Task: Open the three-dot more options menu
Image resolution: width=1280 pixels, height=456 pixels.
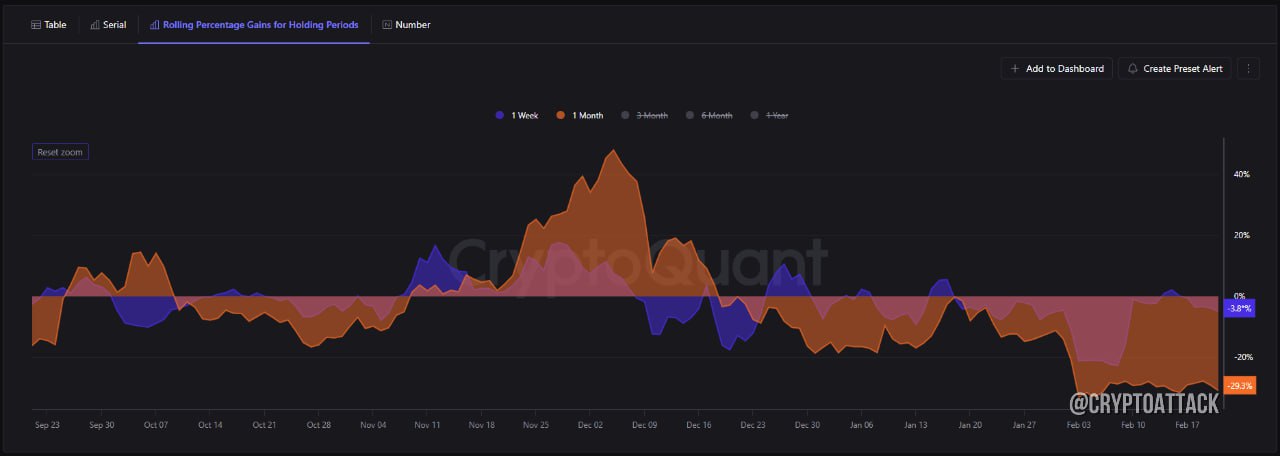Action: (x=1248, y=68)
